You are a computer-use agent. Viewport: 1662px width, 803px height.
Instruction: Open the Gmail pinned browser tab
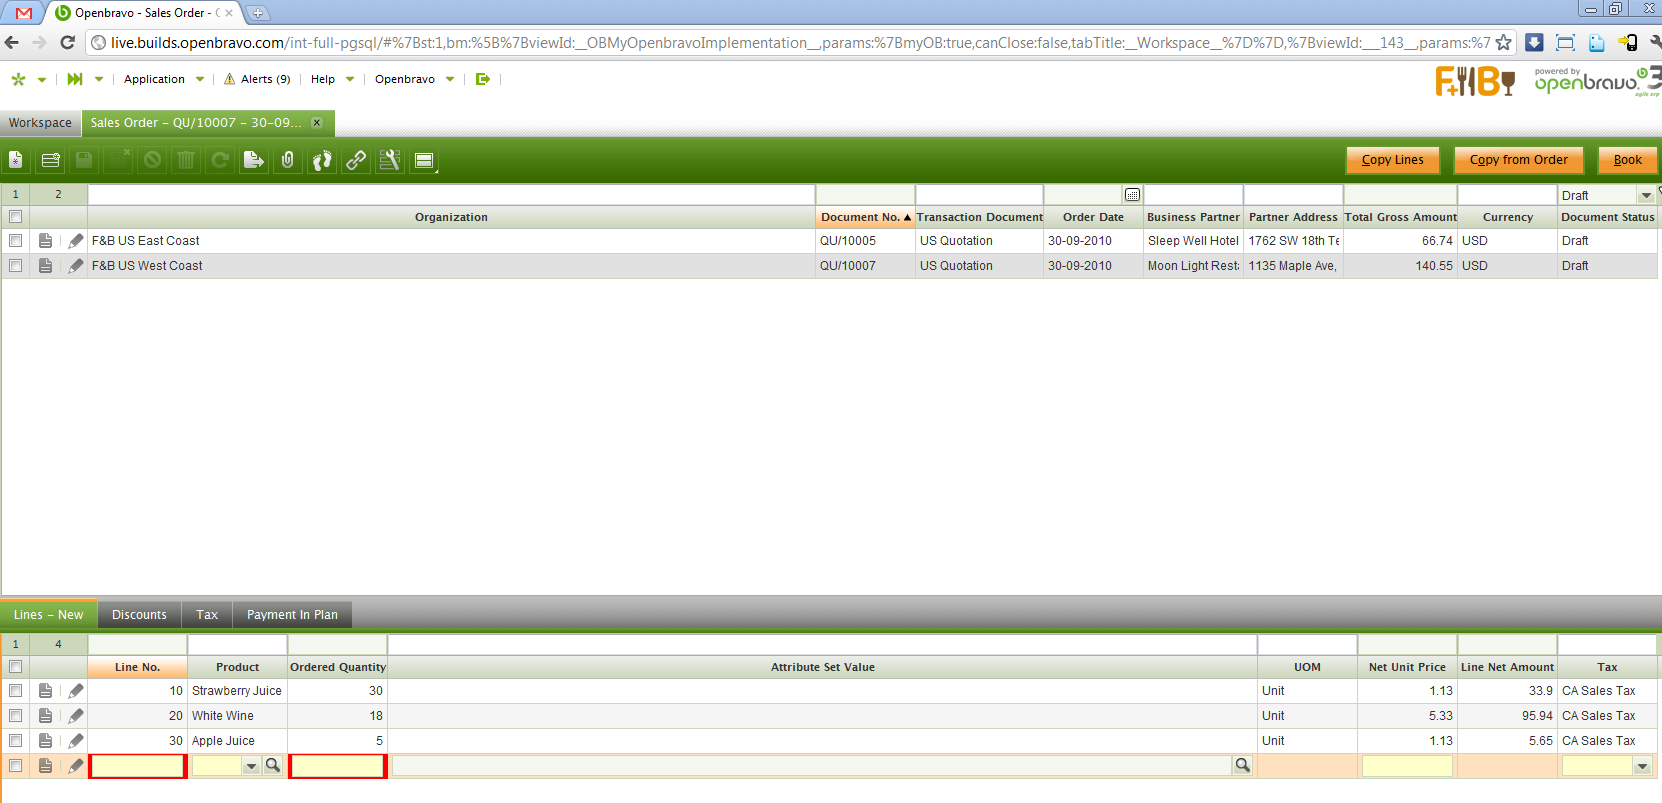24,13
